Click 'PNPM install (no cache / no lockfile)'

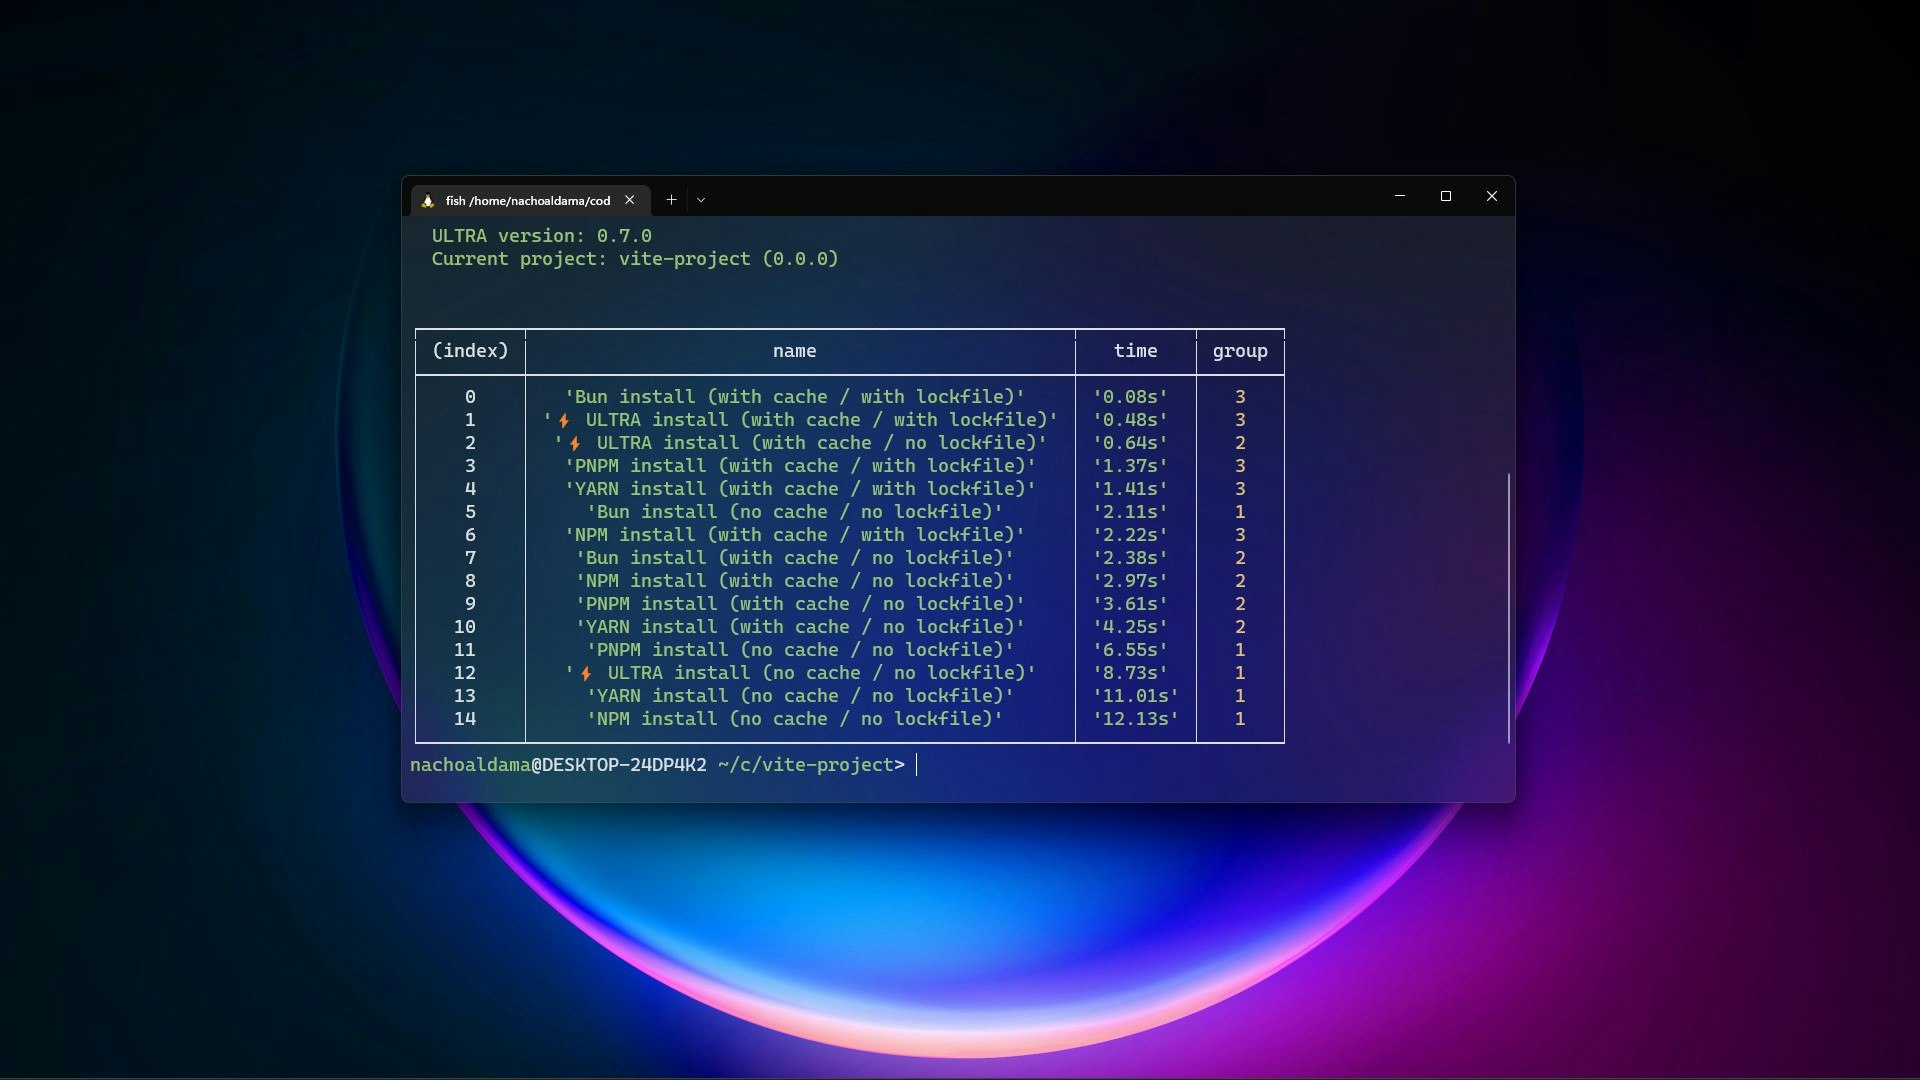(800, 650)
